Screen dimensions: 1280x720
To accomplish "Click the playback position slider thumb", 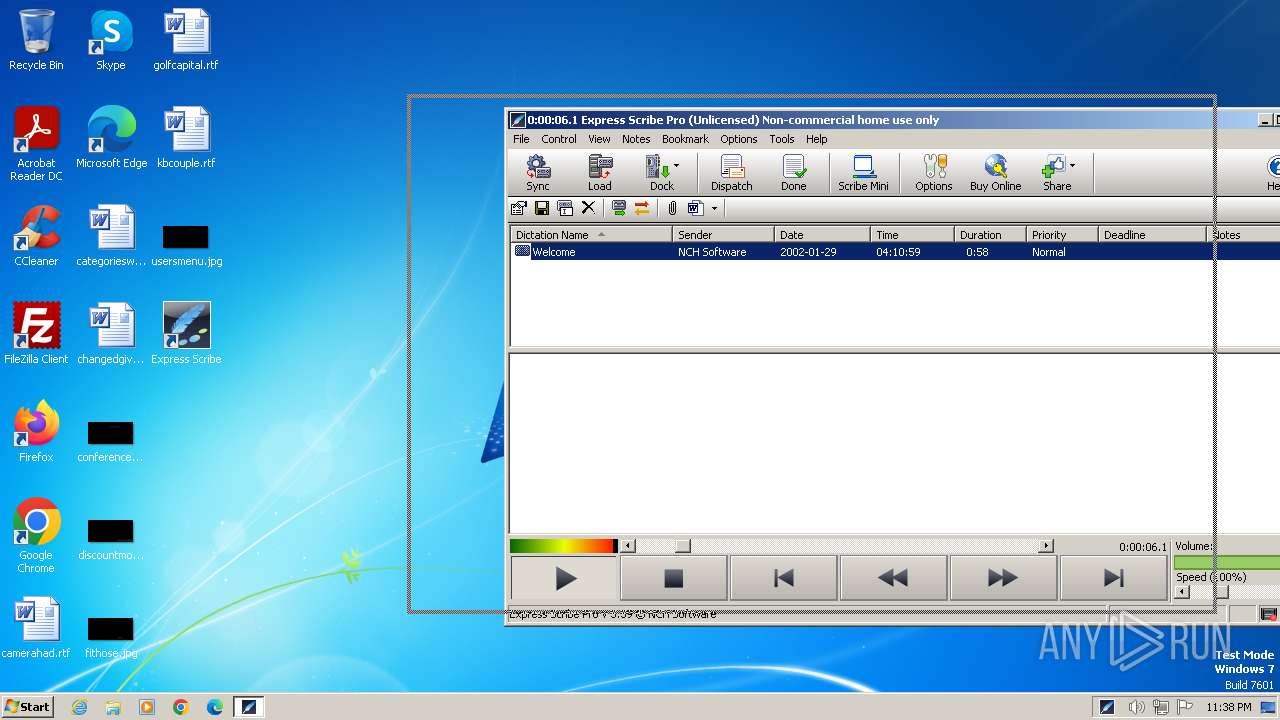I will point(682,546).
